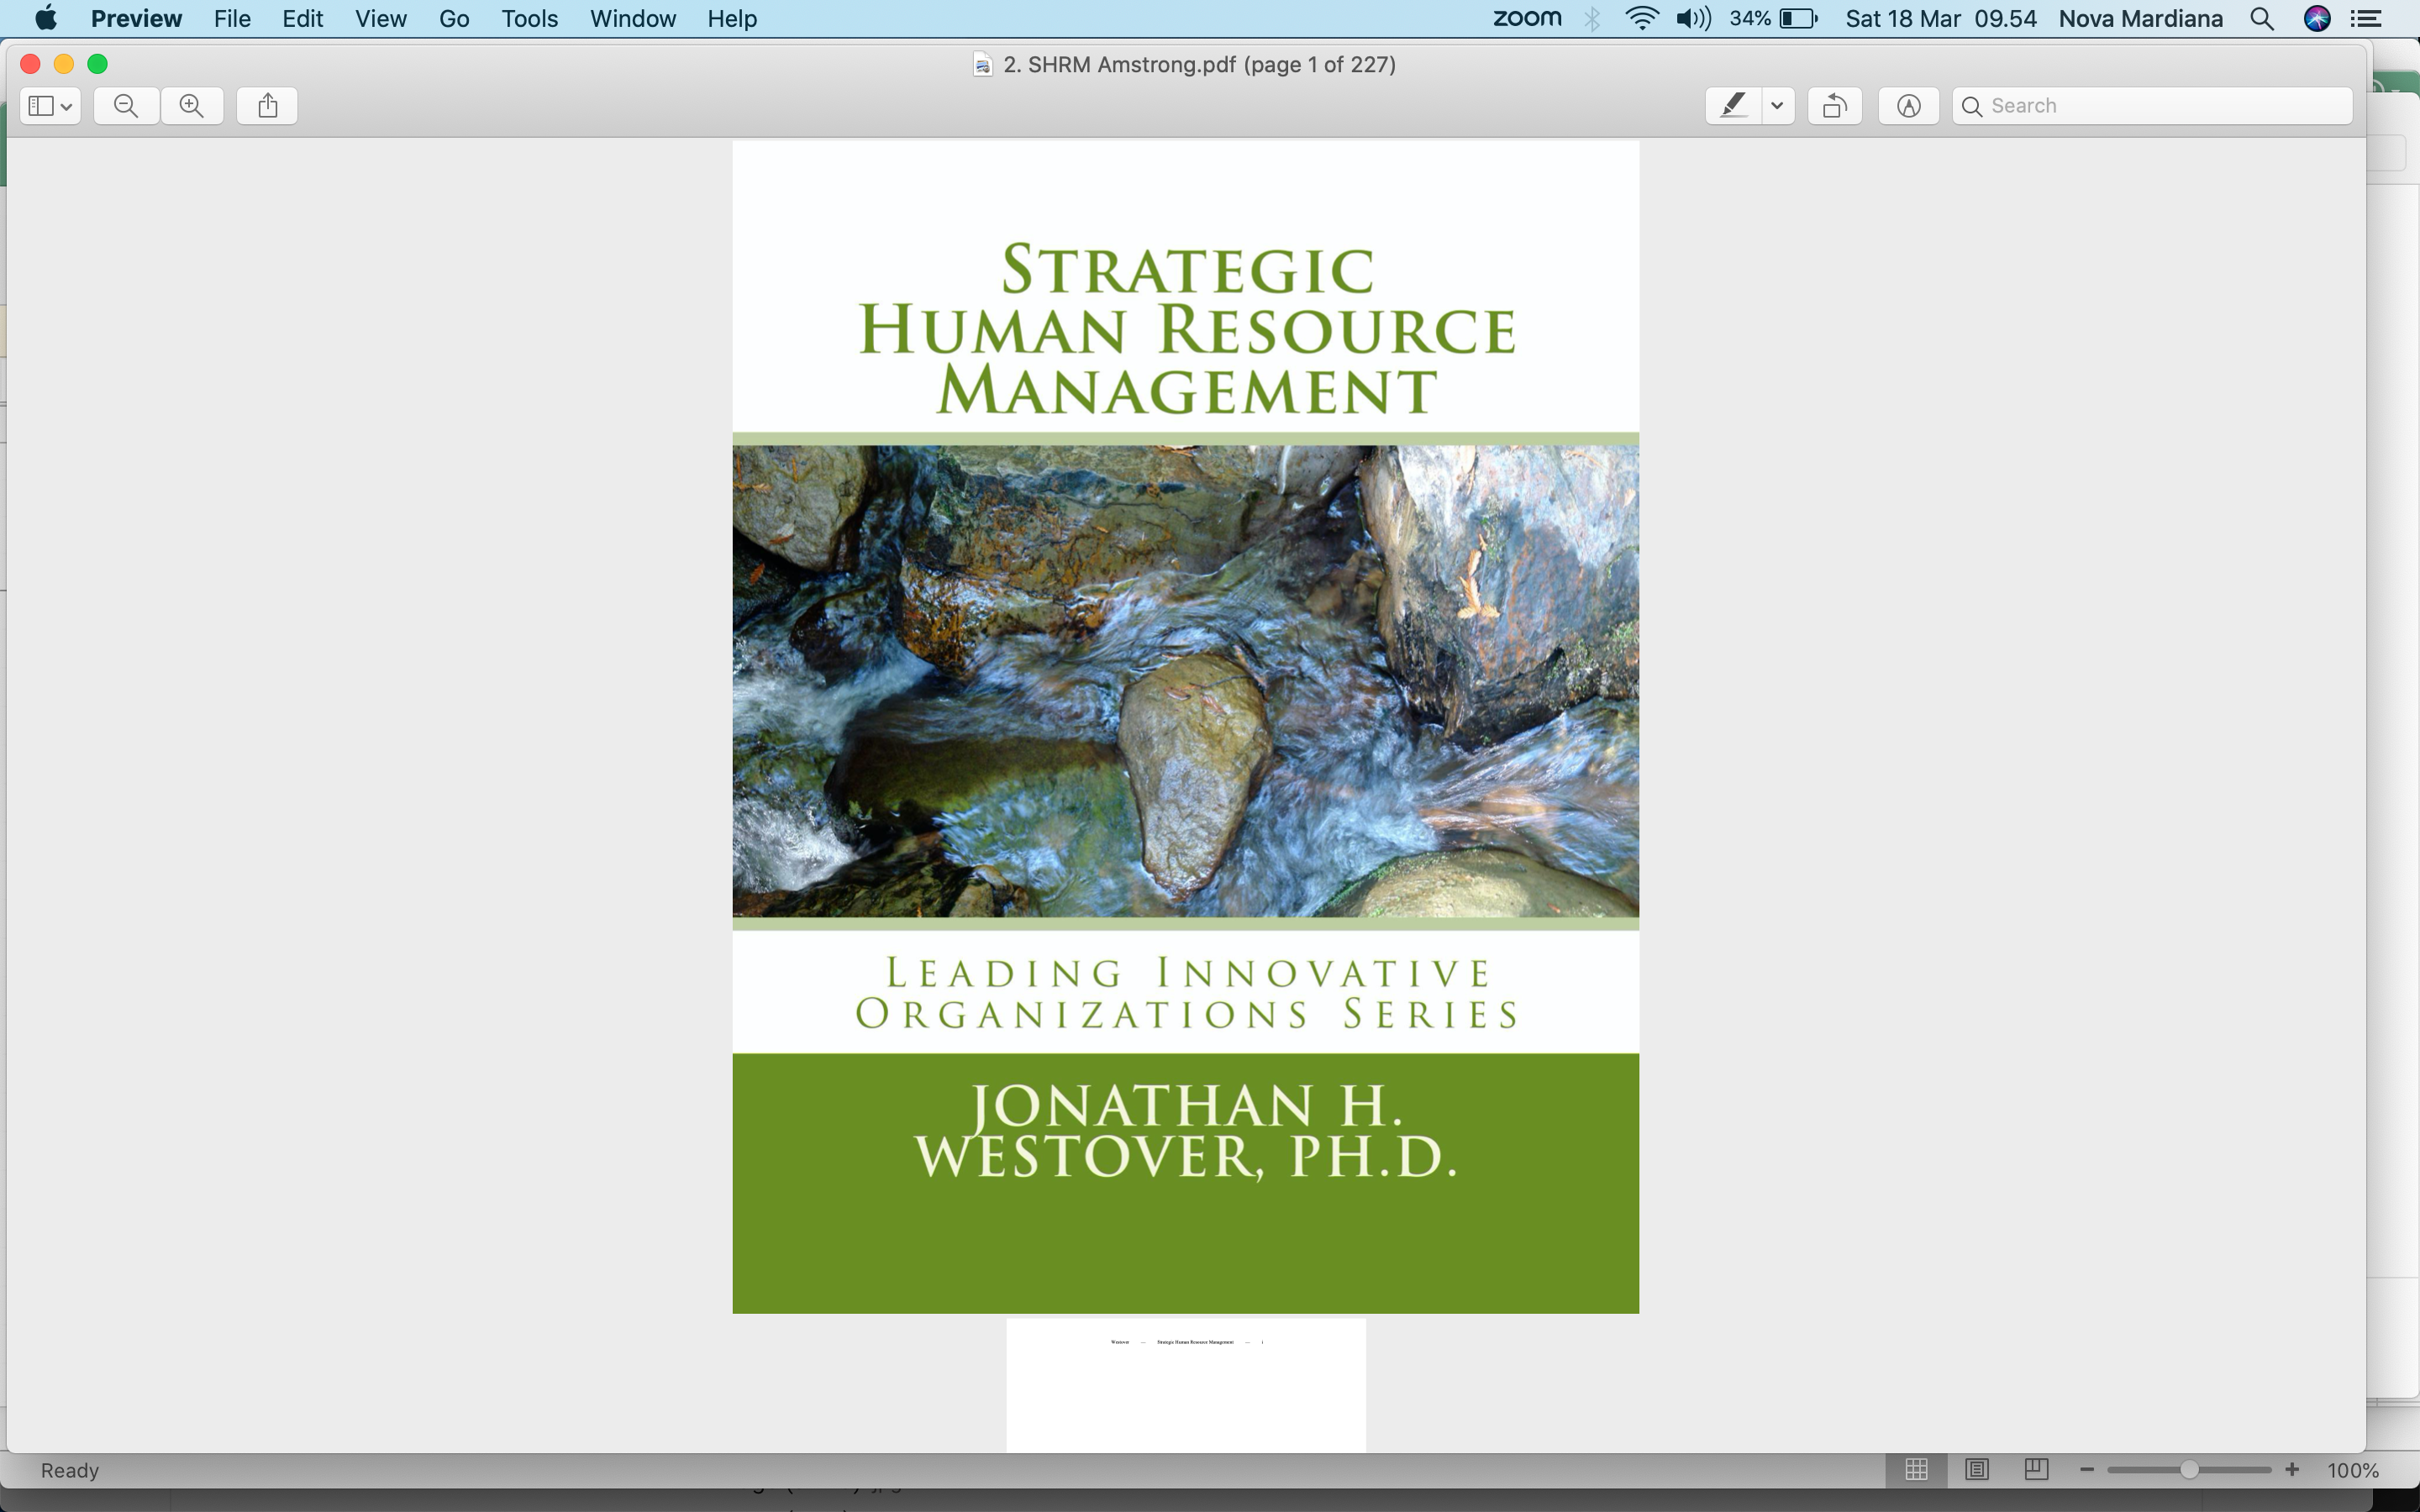Expand the highlight color dropdown arrow
This screenshot has height=1512, width=2420.
coord(1777,106)
